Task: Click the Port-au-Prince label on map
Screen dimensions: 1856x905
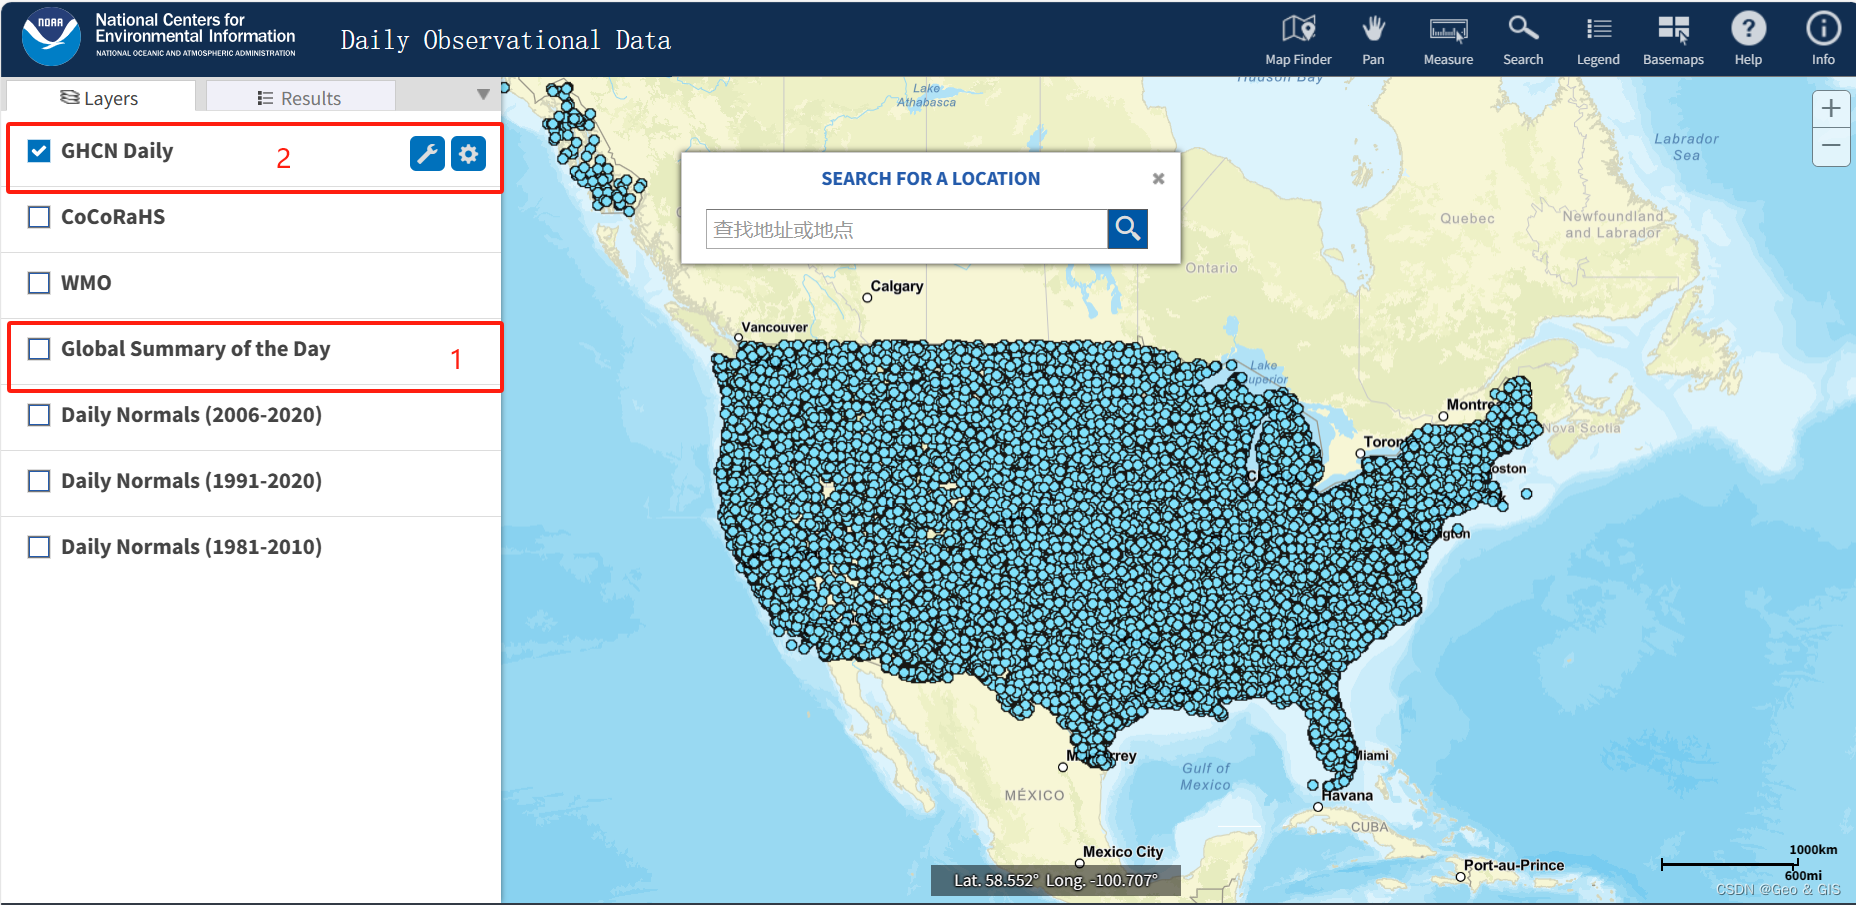Action: click(x=1514, y=865)
